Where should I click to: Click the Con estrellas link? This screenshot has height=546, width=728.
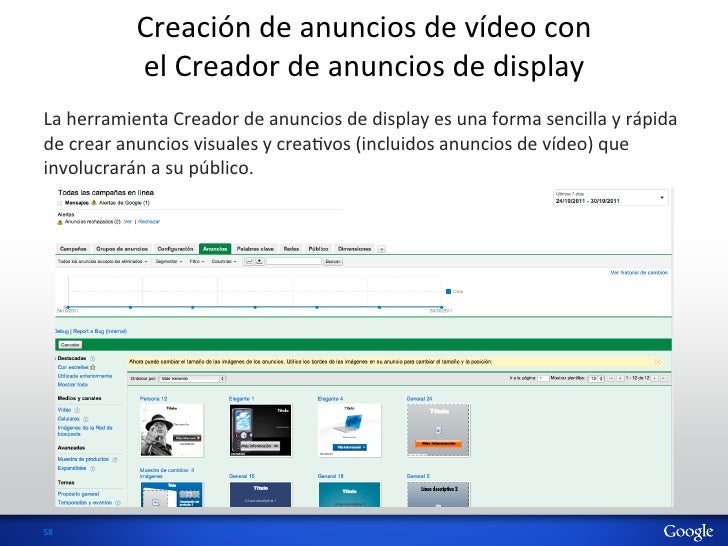(x=73, y=367)
